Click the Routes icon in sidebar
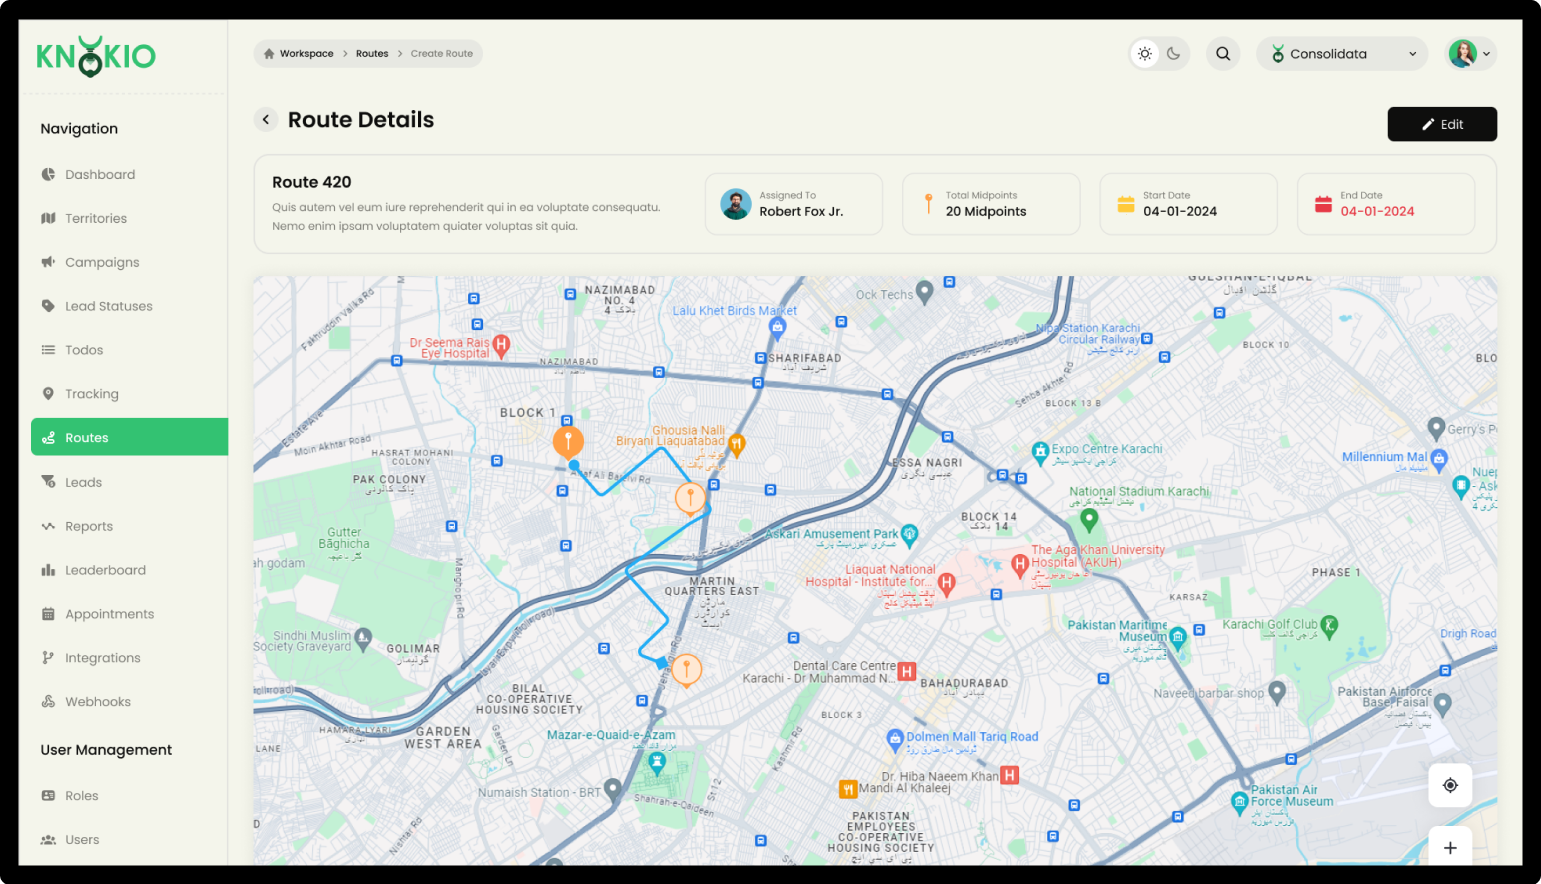The width and height of the screenshot is (1541, 884). pyautogui.click(x=48, y=438)
